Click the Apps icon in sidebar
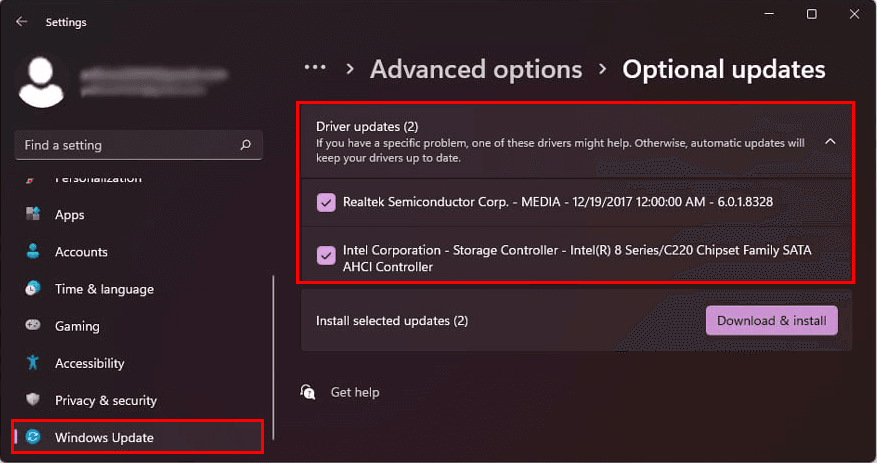Screen dimensions: 877x463 coord(33,215)
